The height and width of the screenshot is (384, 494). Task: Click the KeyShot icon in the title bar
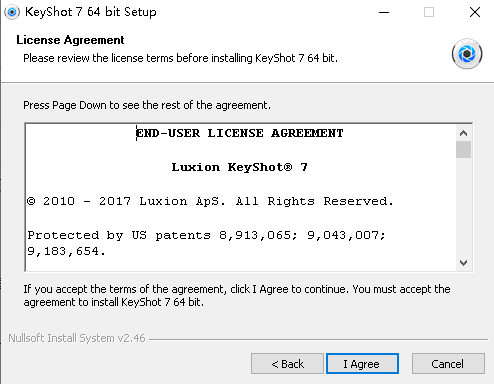pyautogui.click(x=12, y=12)
